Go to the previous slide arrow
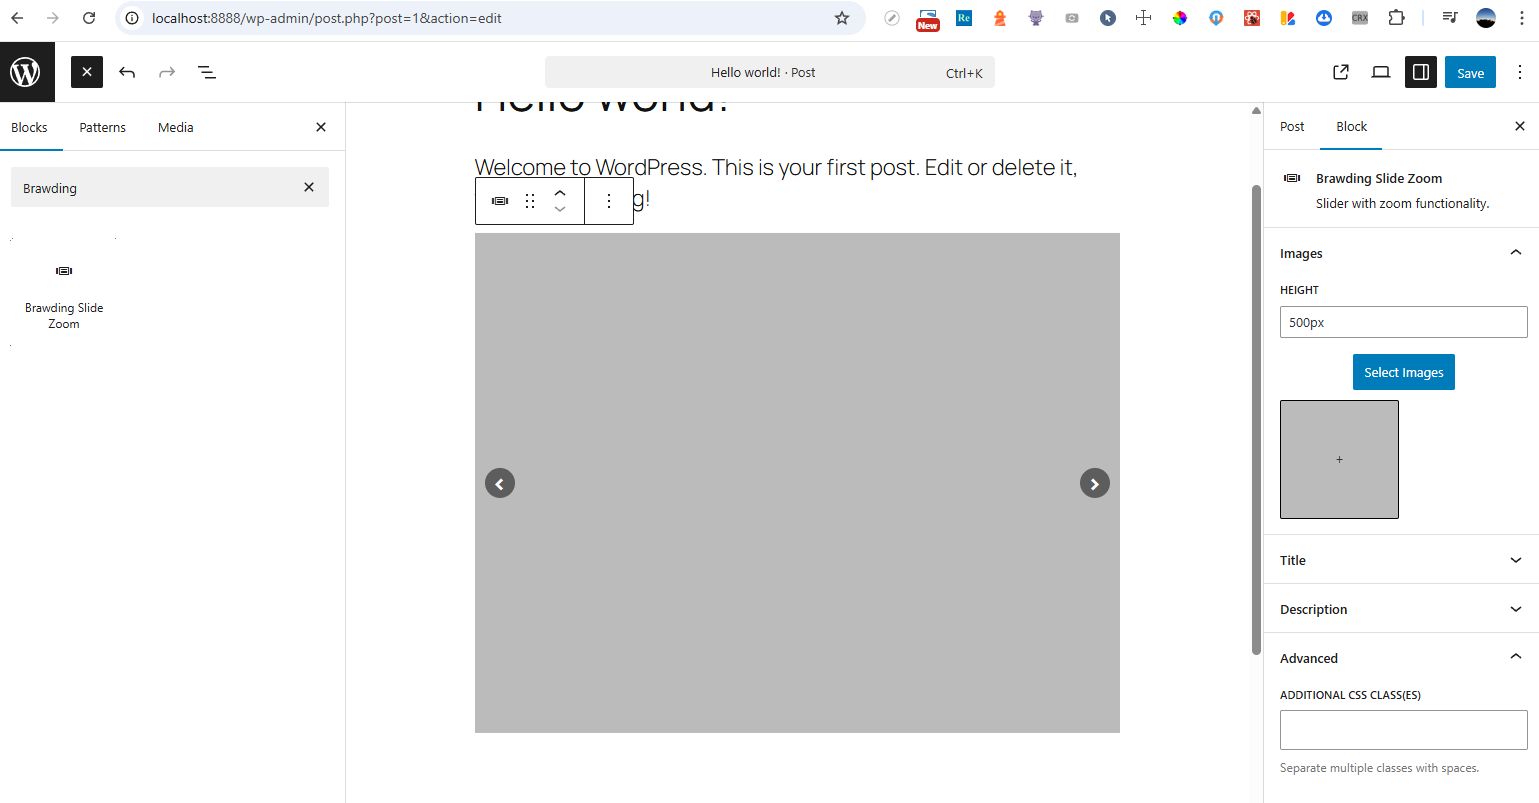 click(500, 484)
